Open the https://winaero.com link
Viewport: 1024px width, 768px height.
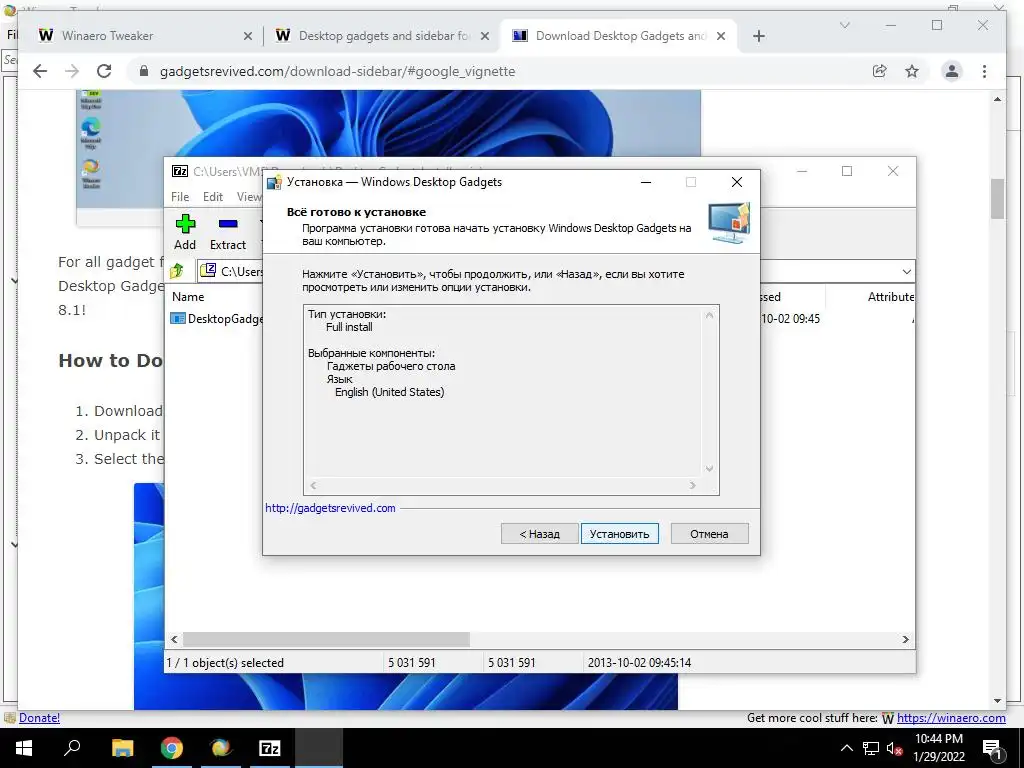coord(951,718)
